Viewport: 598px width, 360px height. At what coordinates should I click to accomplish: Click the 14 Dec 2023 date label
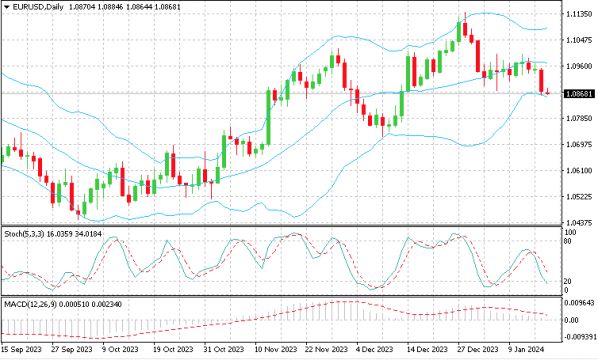pos(428,349)
